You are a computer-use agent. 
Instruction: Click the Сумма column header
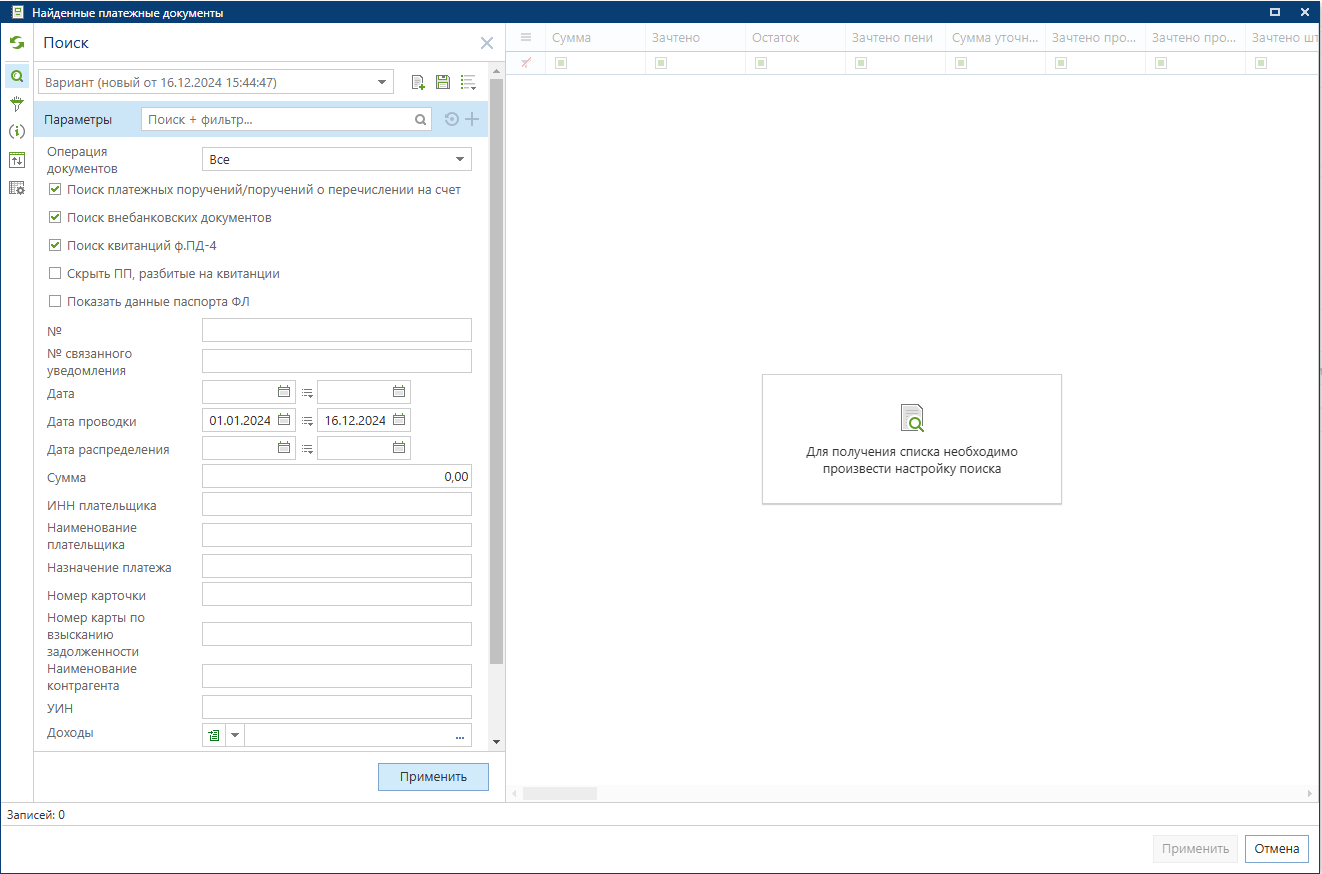click(595, 38)
